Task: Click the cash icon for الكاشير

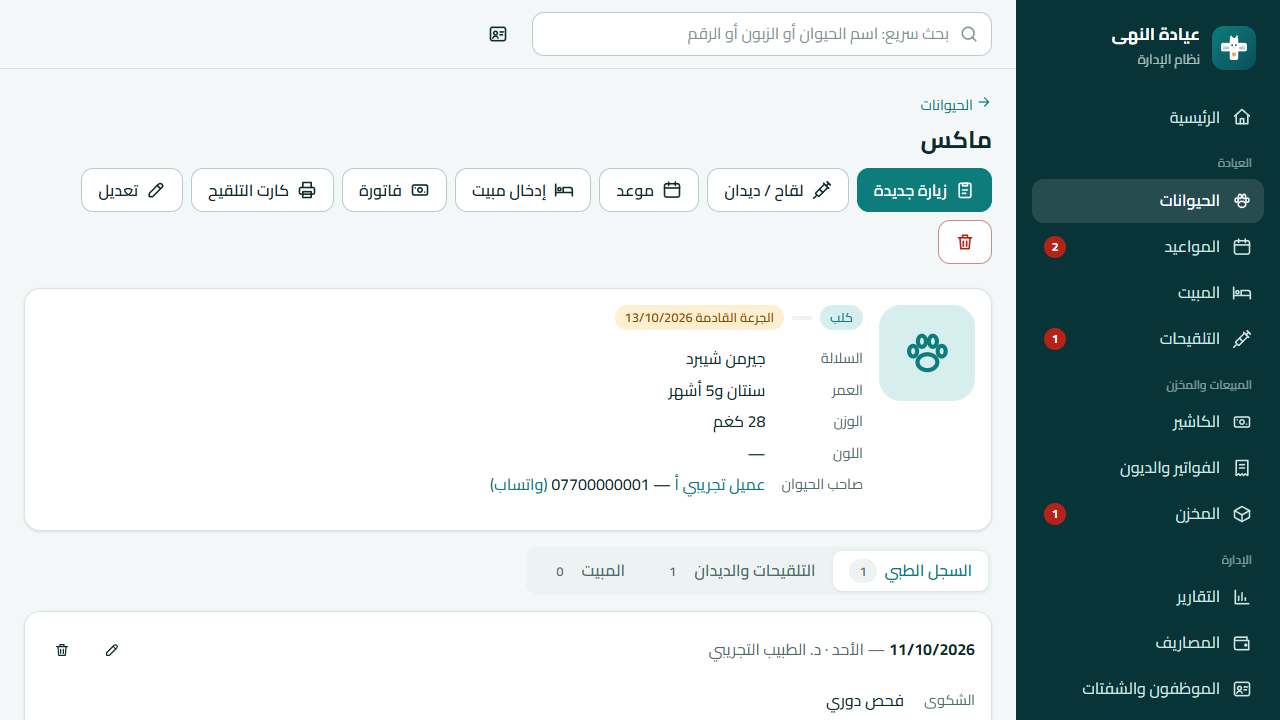Action: tap(1242, 422)
